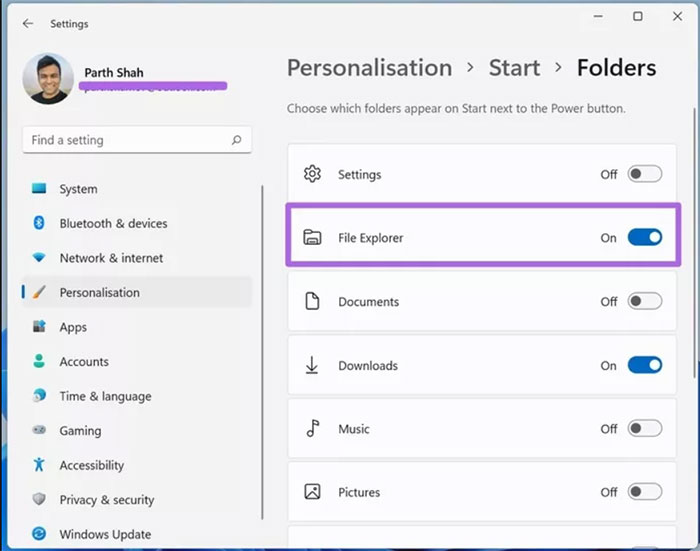Click the back arrow in Settings title bar
Image resolution: width=700 pixels, height=551 pixels.
point(27,23)
